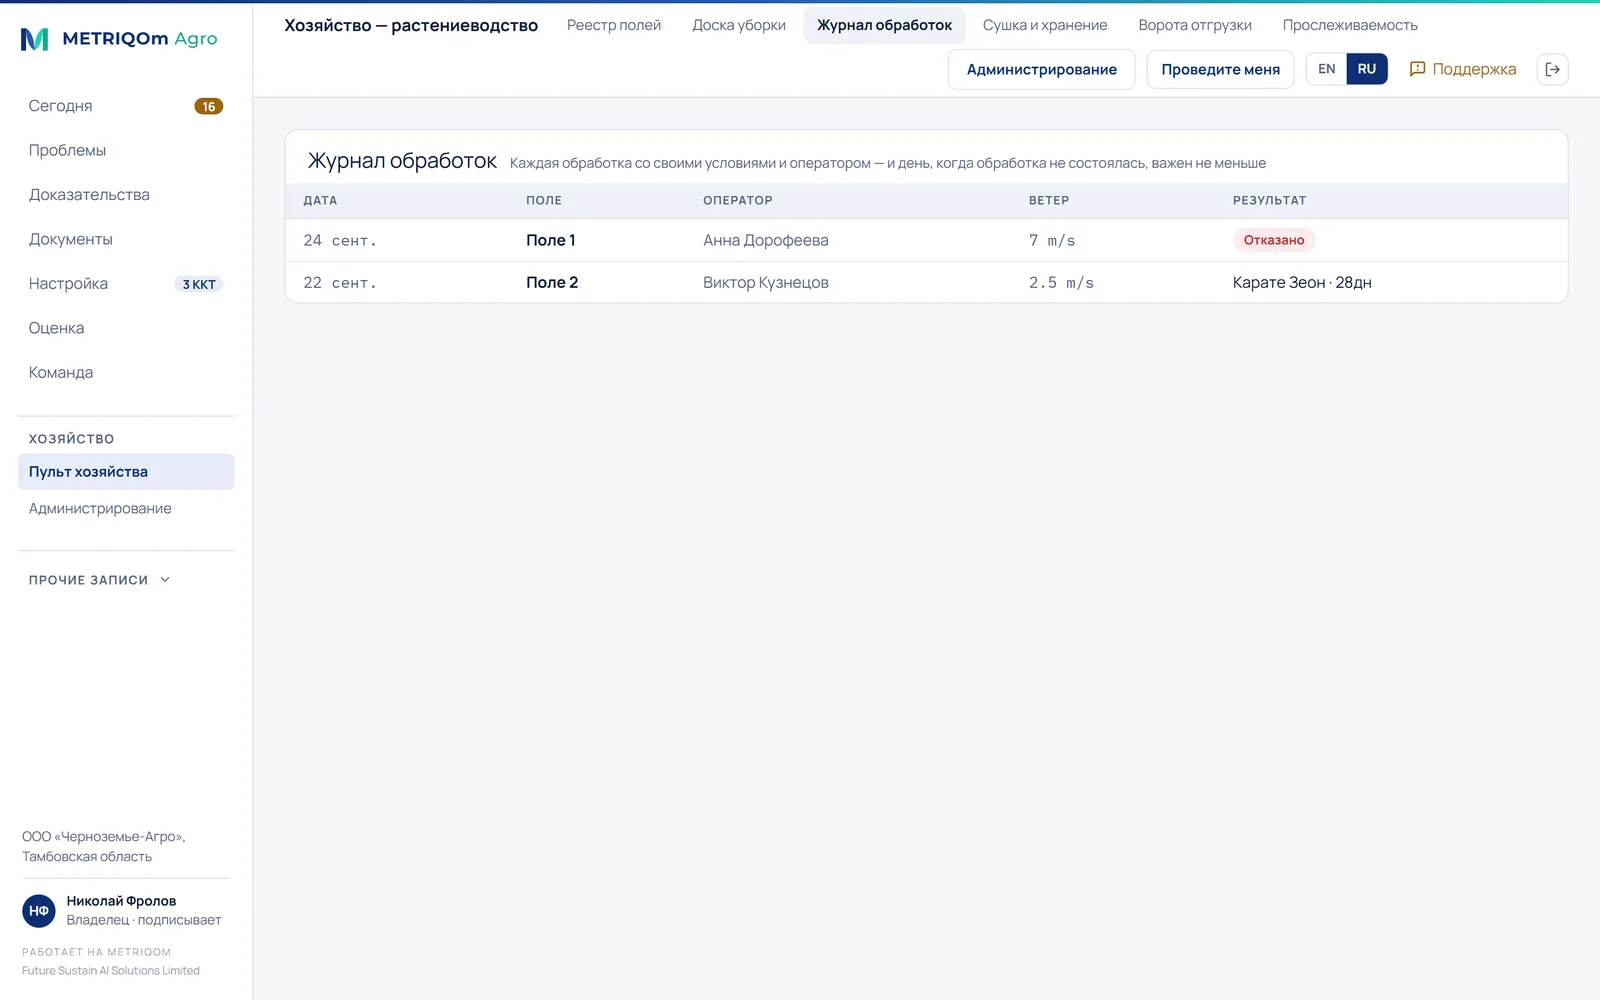Click the METRIQOm Agro logo
Image resolution: width=1600 pixels, height=1000 pixels.
pyautogui.click(x=119, y=39)
